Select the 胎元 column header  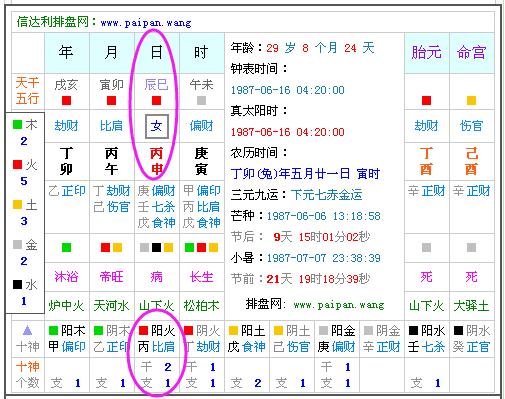point(426,52)
